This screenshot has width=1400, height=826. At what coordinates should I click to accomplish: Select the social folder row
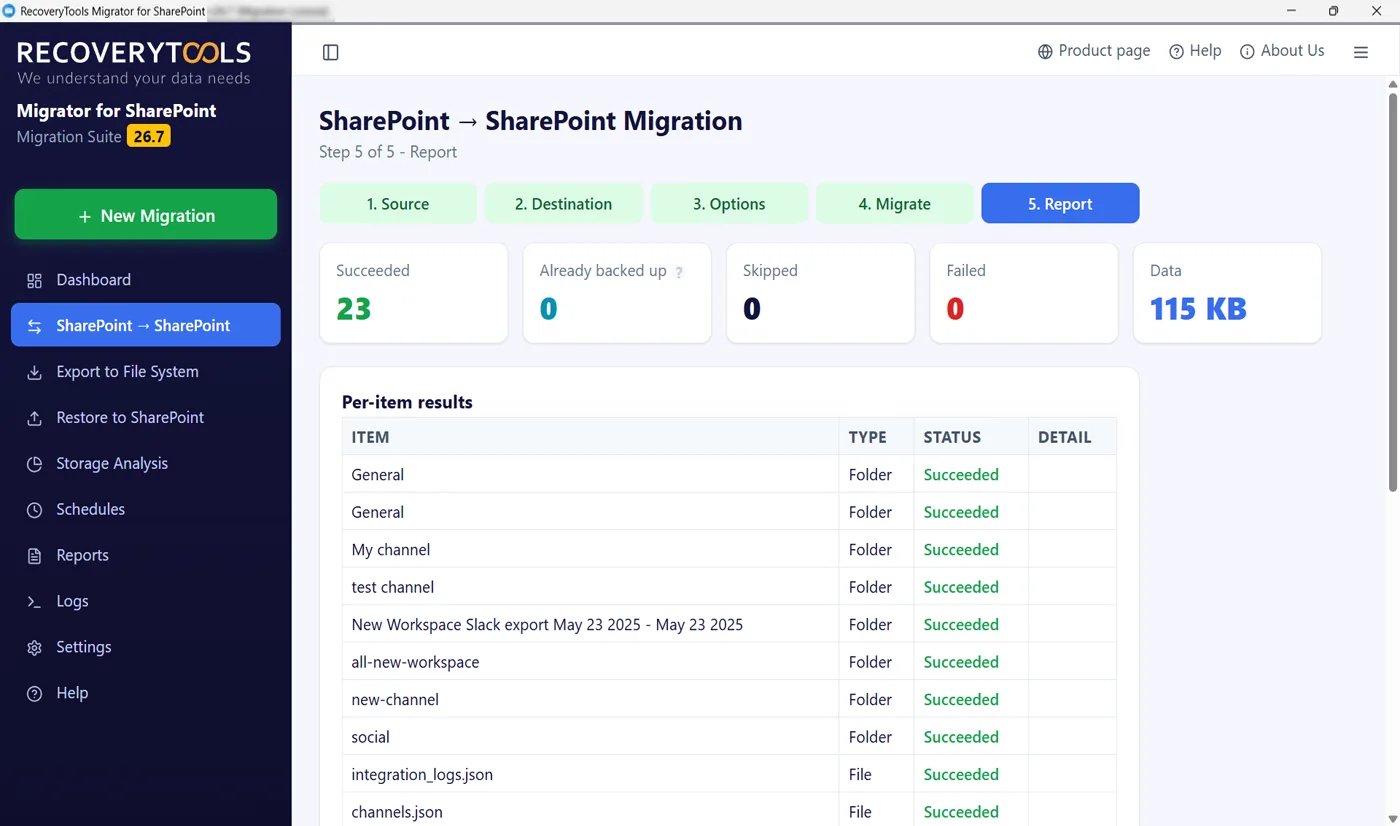(729, 737)
